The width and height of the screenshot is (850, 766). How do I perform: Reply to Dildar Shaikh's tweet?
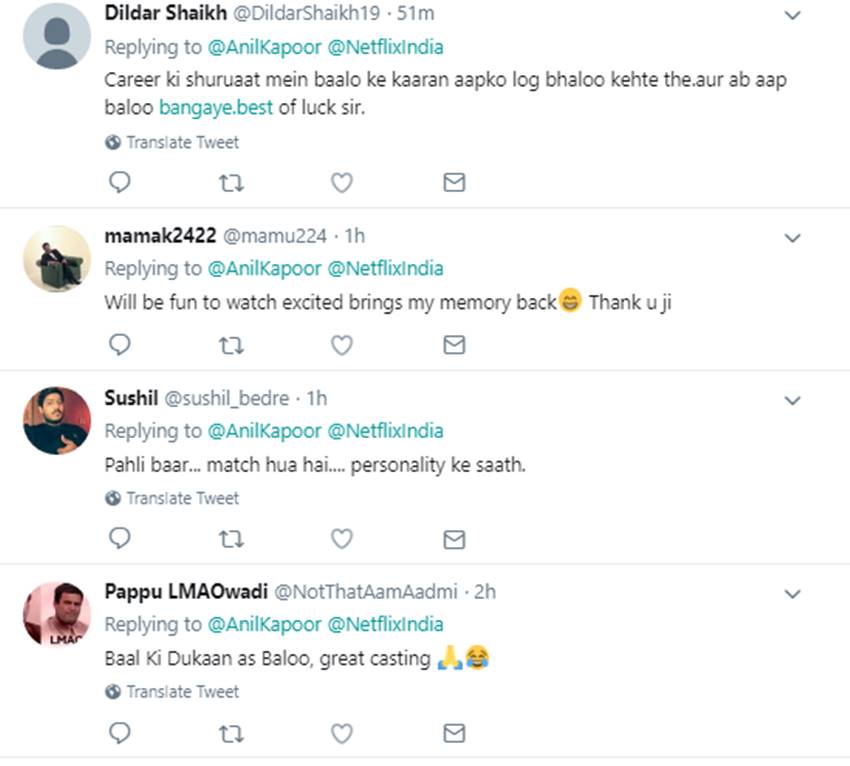click(119, 182)
